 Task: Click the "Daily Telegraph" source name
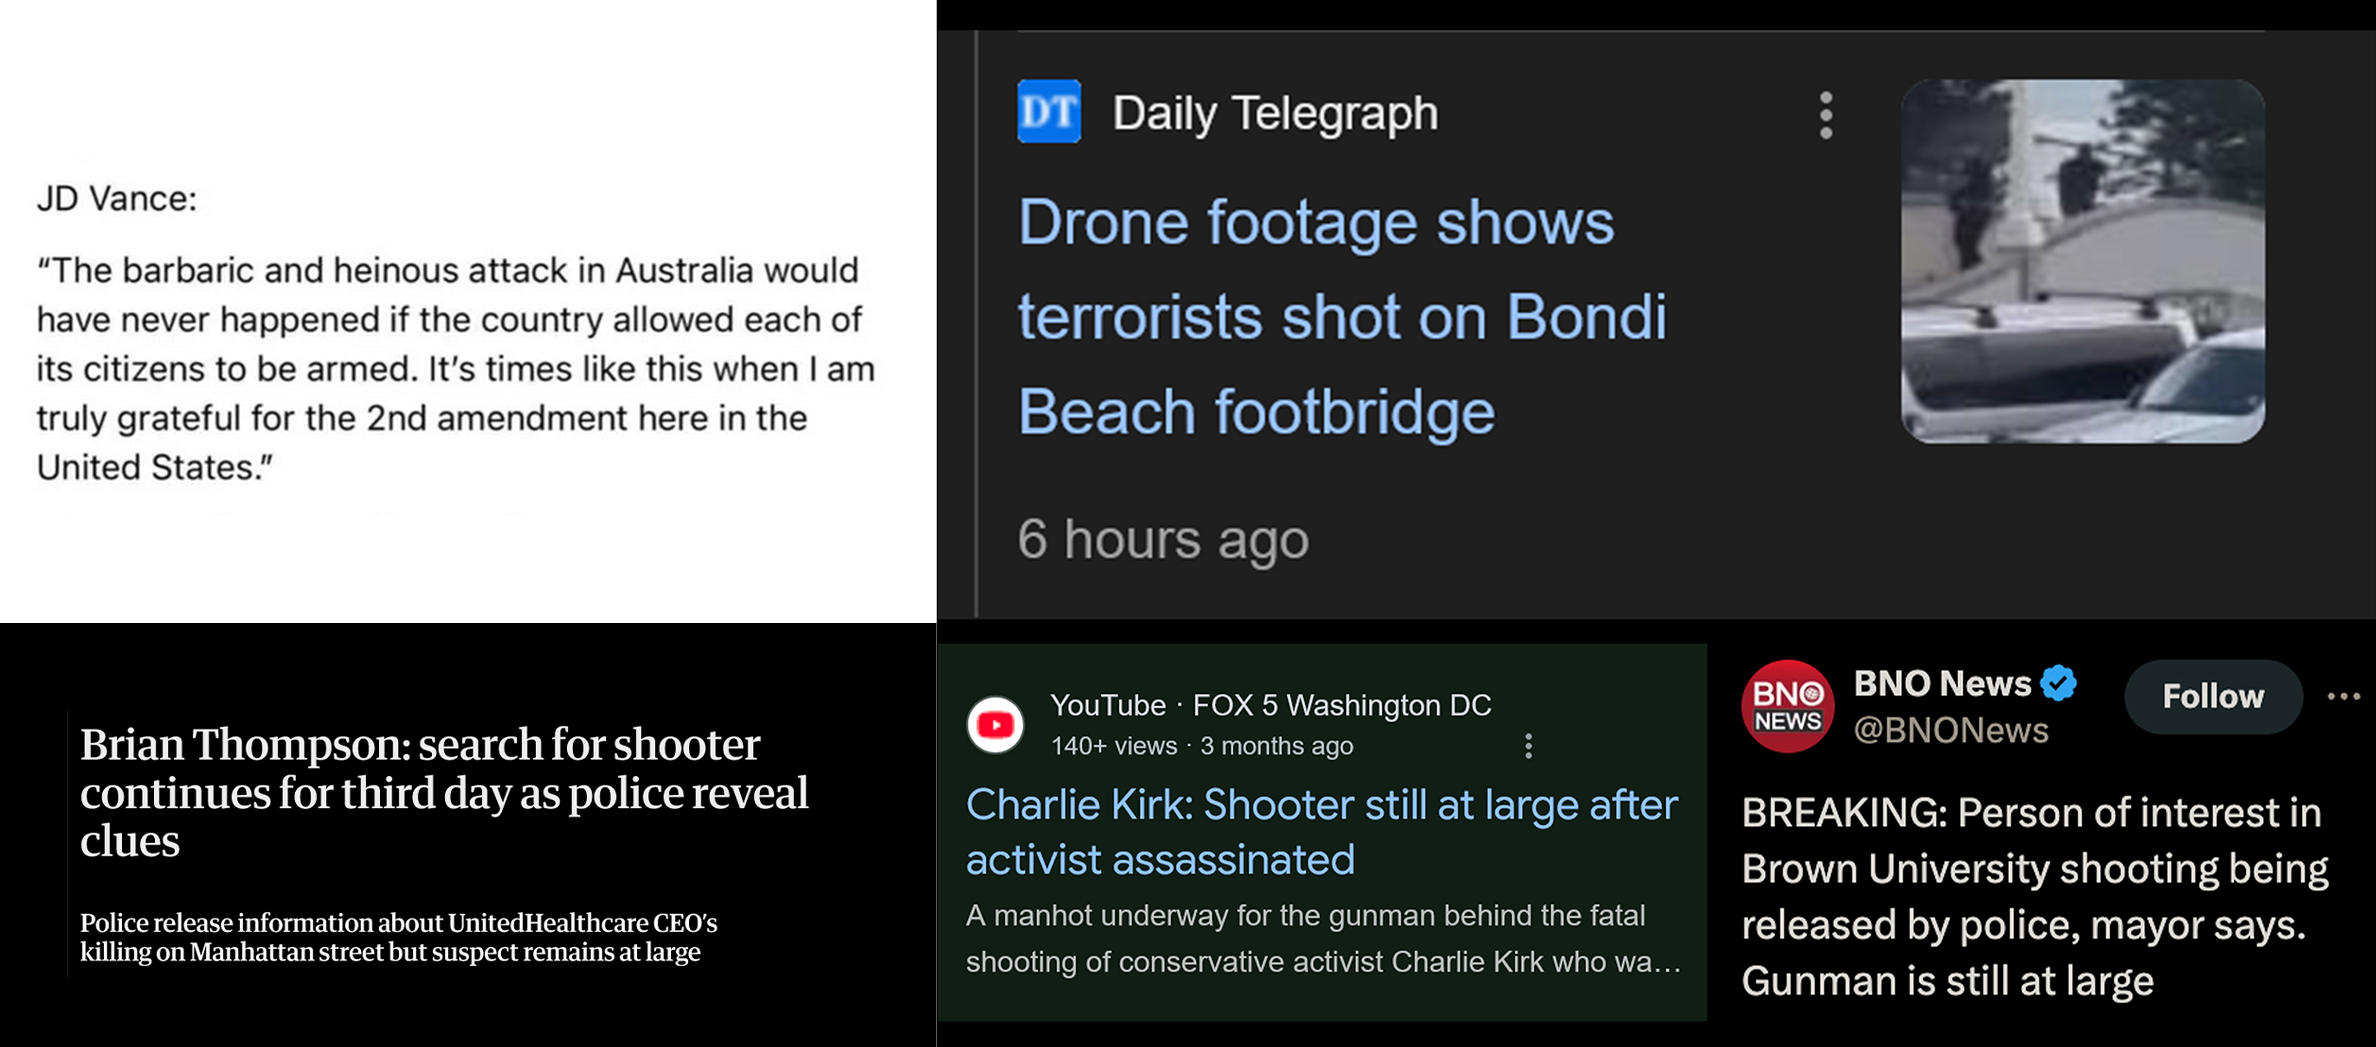coord(1275,112)
